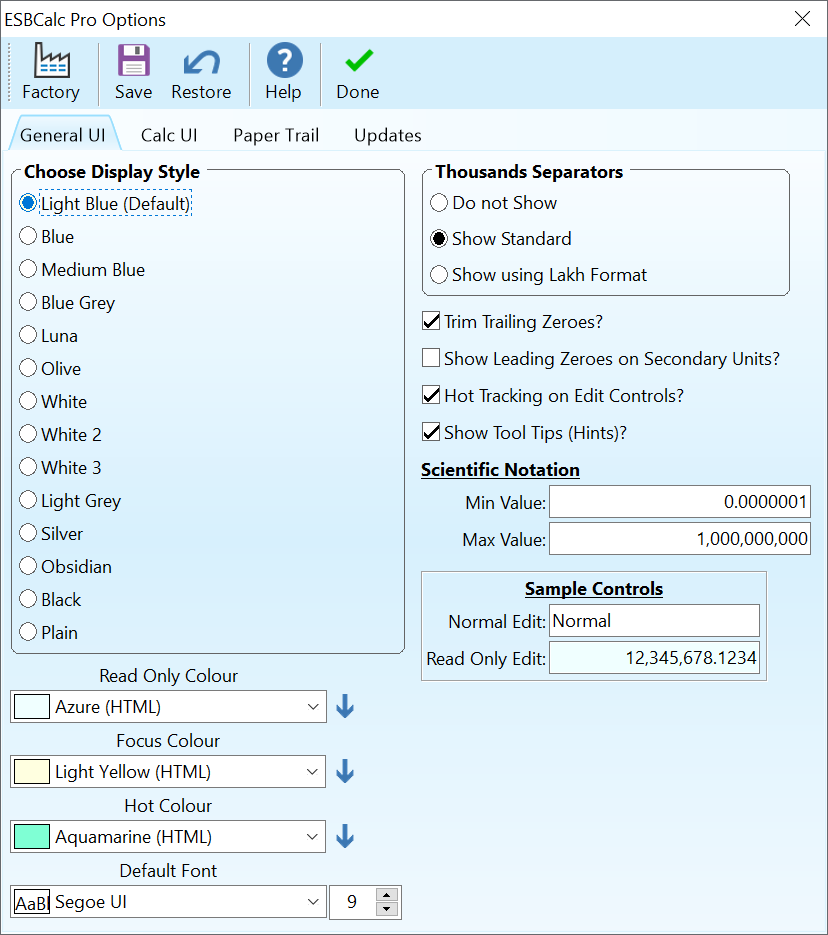Click the blue arrow beside Hot Colour

coord(345,836)
